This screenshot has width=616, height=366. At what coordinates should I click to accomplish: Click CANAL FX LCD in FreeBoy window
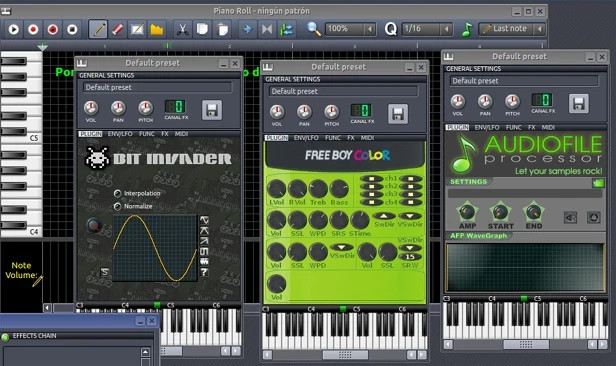tap(361, 110)
